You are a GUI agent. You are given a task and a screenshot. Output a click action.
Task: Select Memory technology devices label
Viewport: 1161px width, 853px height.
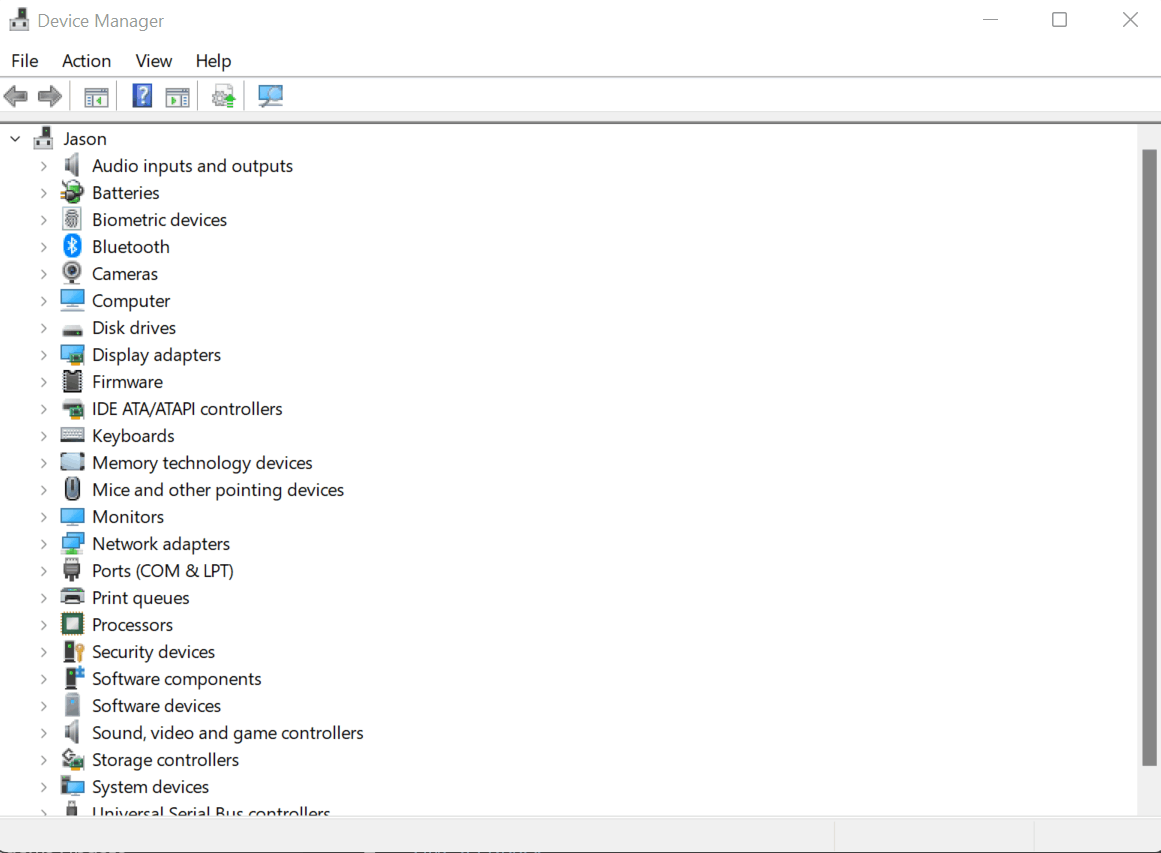tap(202, 464)
